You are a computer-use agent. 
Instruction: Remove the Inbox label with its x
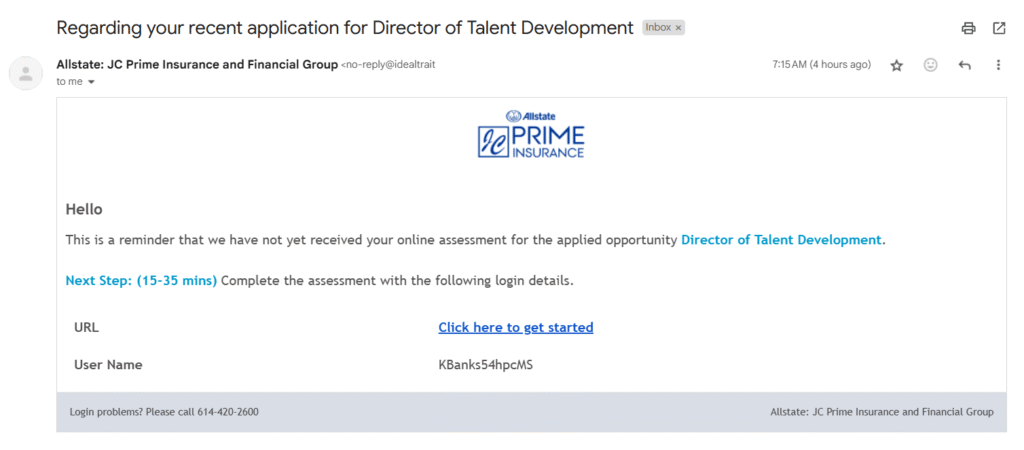678,28
